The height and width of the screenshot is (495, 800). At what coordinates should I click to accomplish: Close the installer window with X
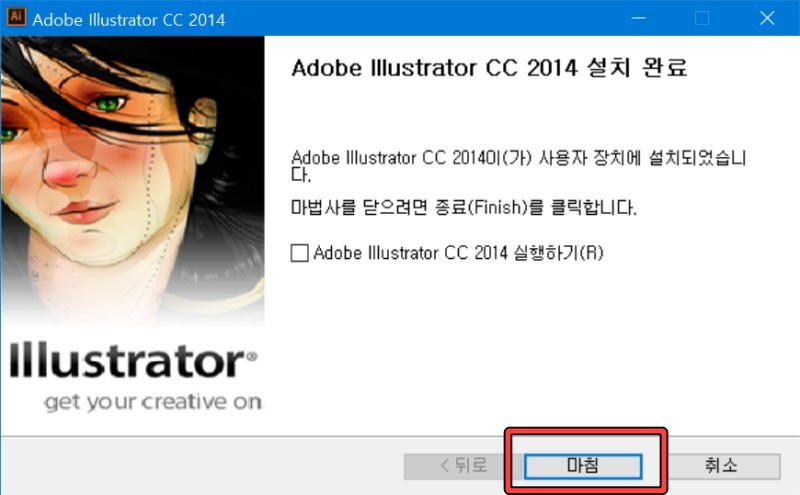tap(767, 18)
